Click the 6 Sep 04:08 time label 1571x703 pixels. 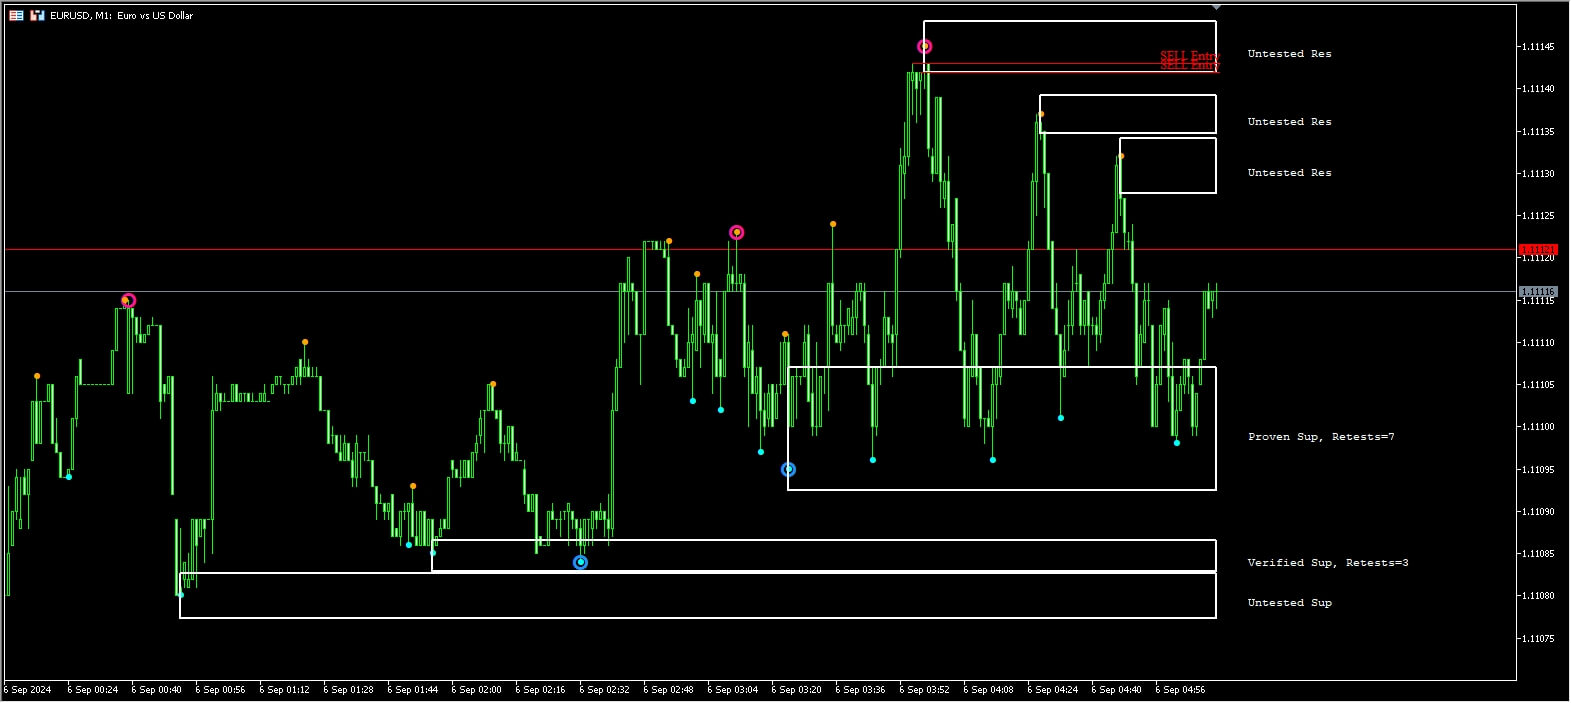tap(989, 690)
